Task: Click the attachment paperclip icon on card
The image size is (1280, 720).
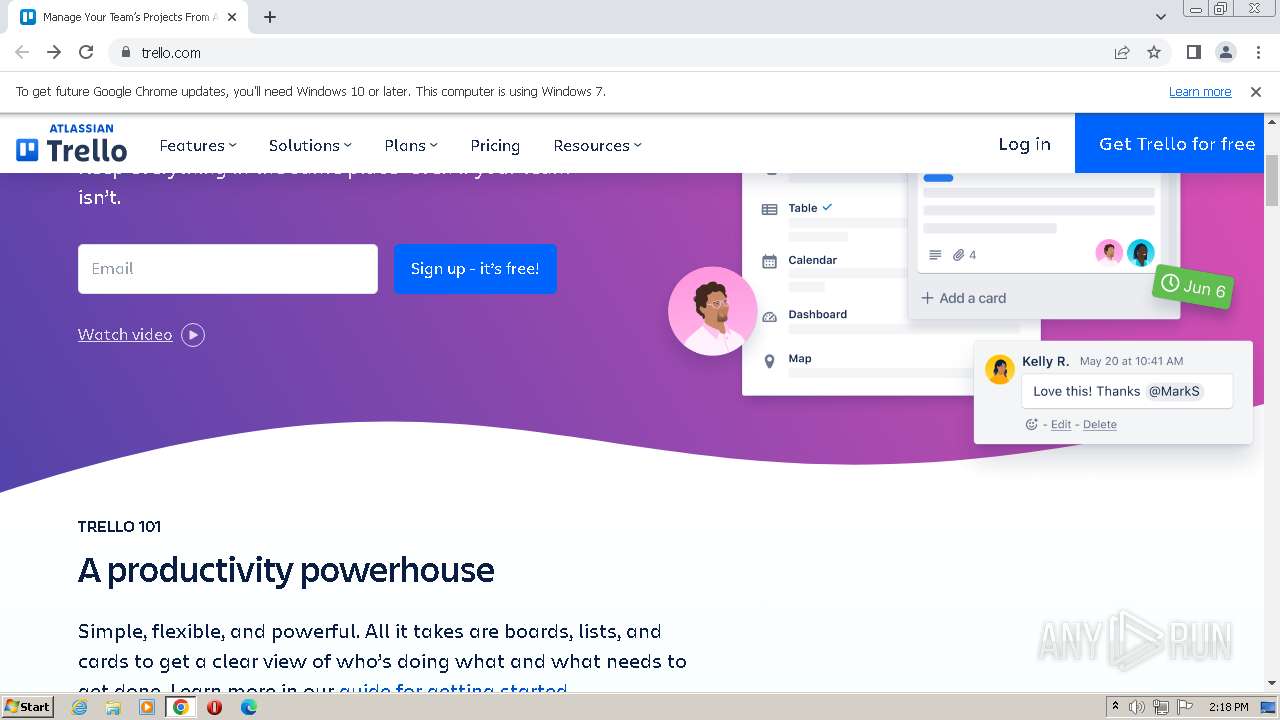Action: [958, 255]
